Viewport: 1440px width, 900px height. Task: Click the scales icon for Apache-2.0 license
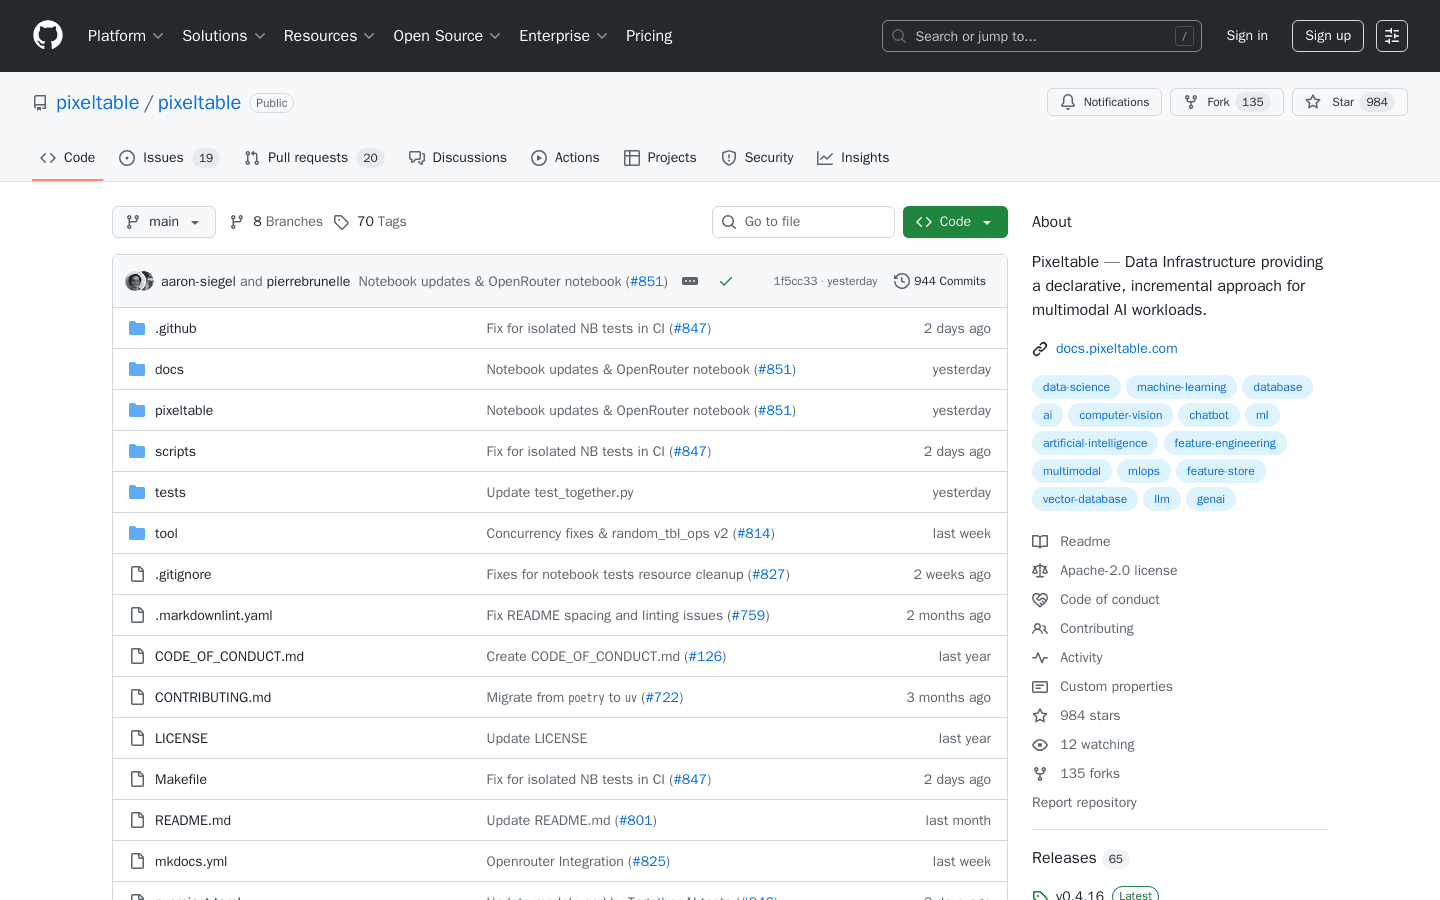point(1040,570)
